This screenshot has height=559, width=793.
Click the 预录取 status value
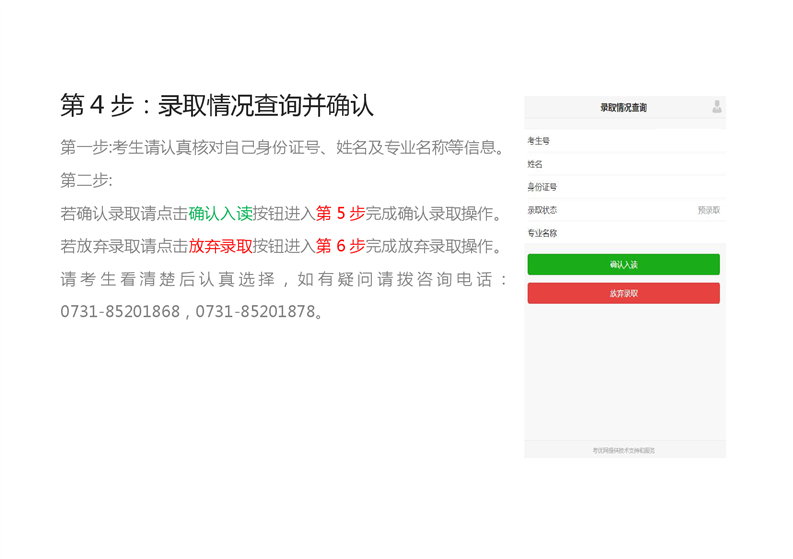click(708, 210)
